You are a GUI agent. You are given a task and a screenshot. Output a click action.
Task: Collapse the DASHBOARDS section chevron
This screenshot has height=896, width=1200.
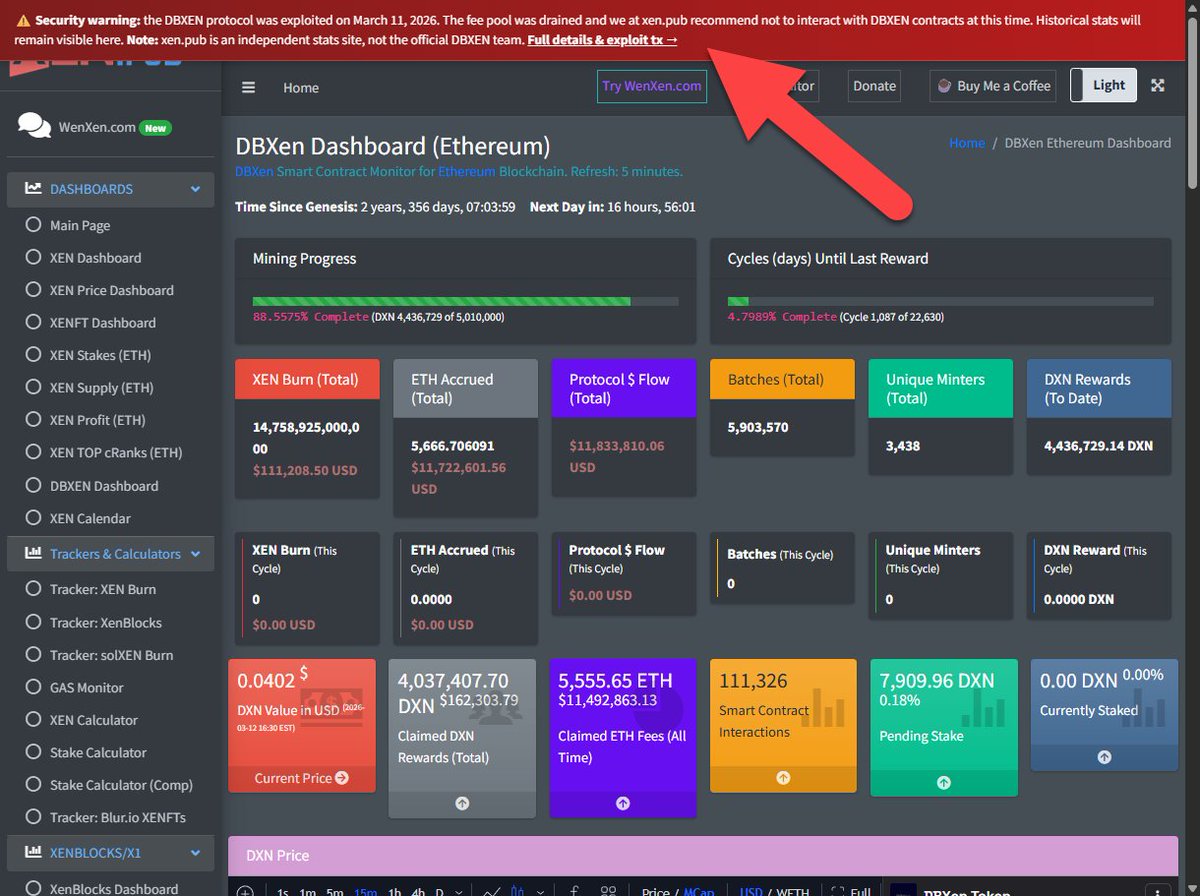[195, 189]
